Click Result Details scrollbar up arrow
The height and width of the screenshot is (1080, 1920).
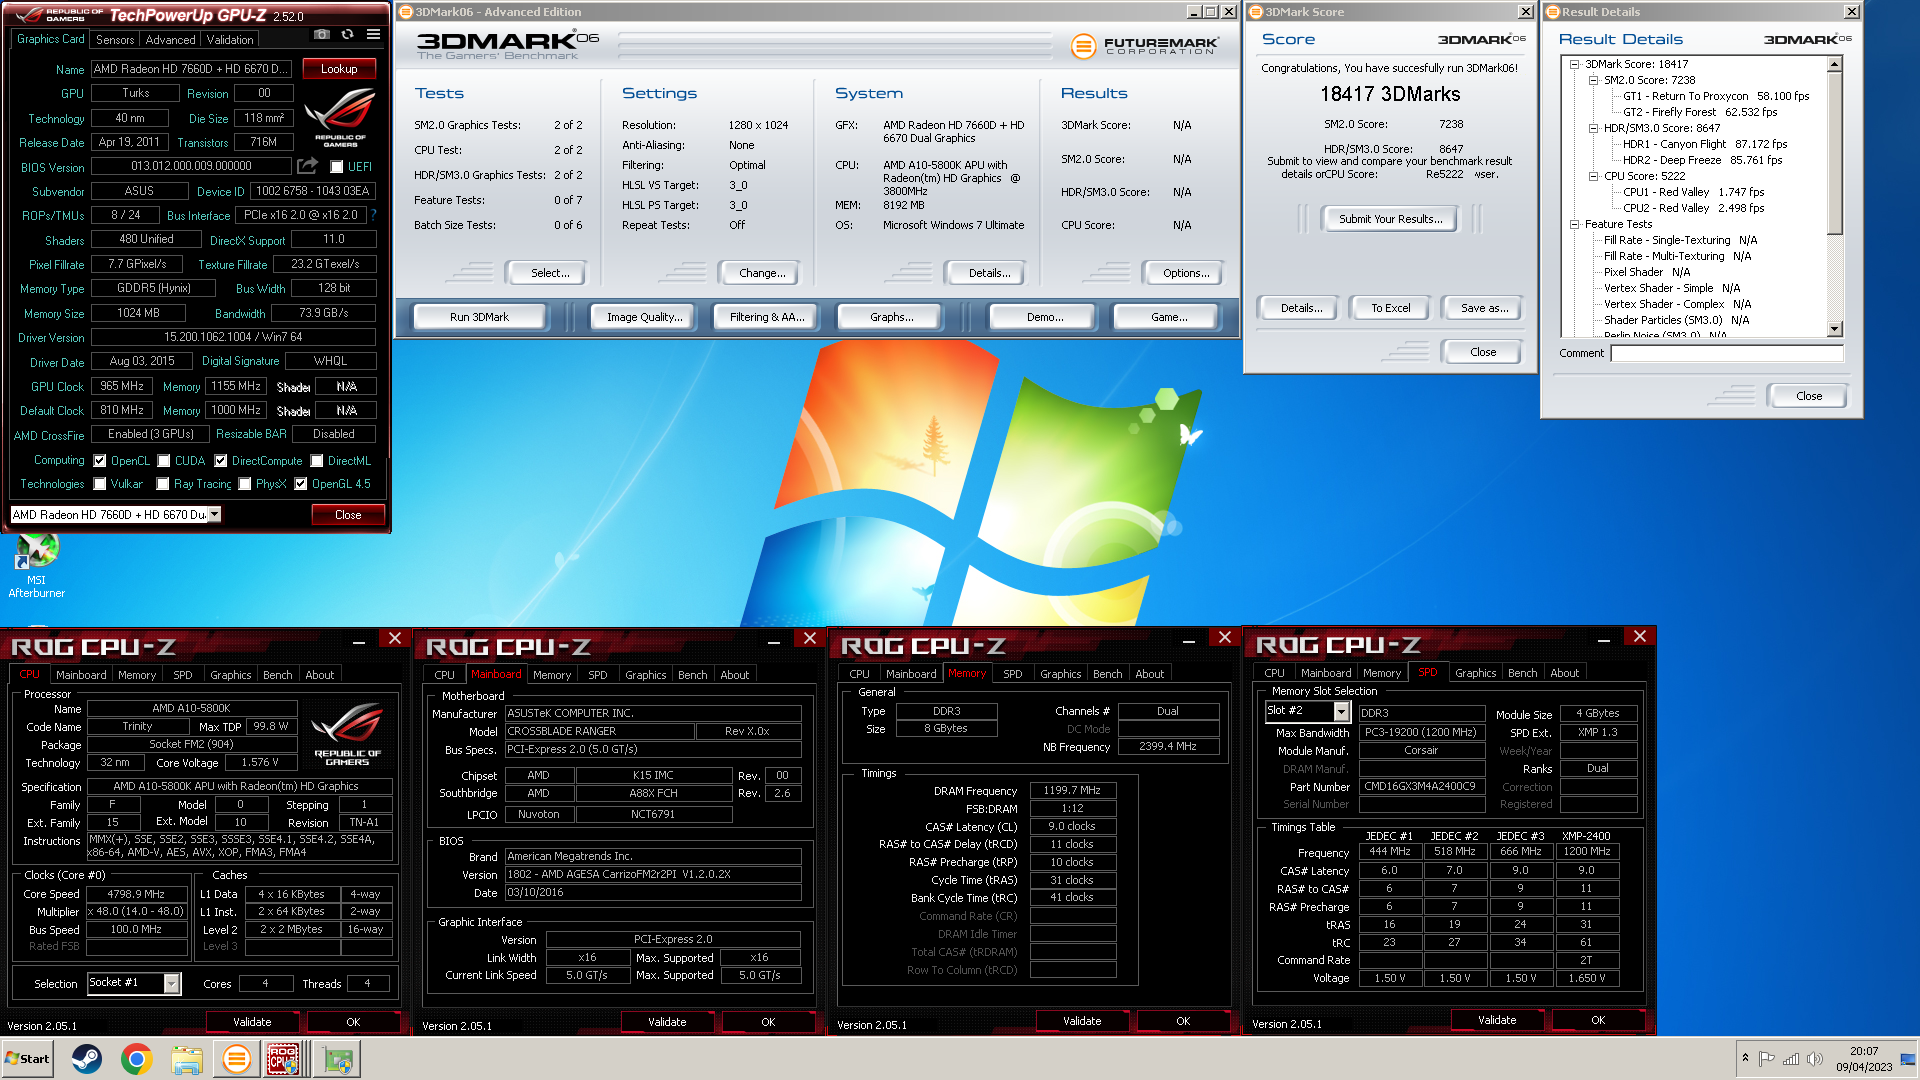(x=1834, y=64)
